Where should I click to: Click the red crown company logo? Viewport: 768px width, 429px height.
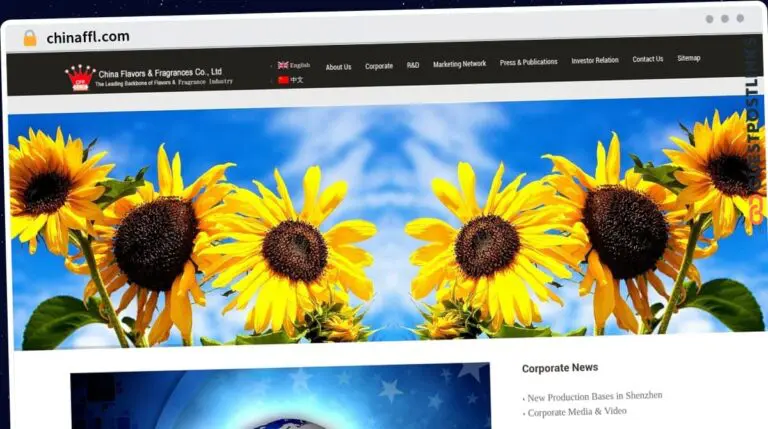point(79,78)
